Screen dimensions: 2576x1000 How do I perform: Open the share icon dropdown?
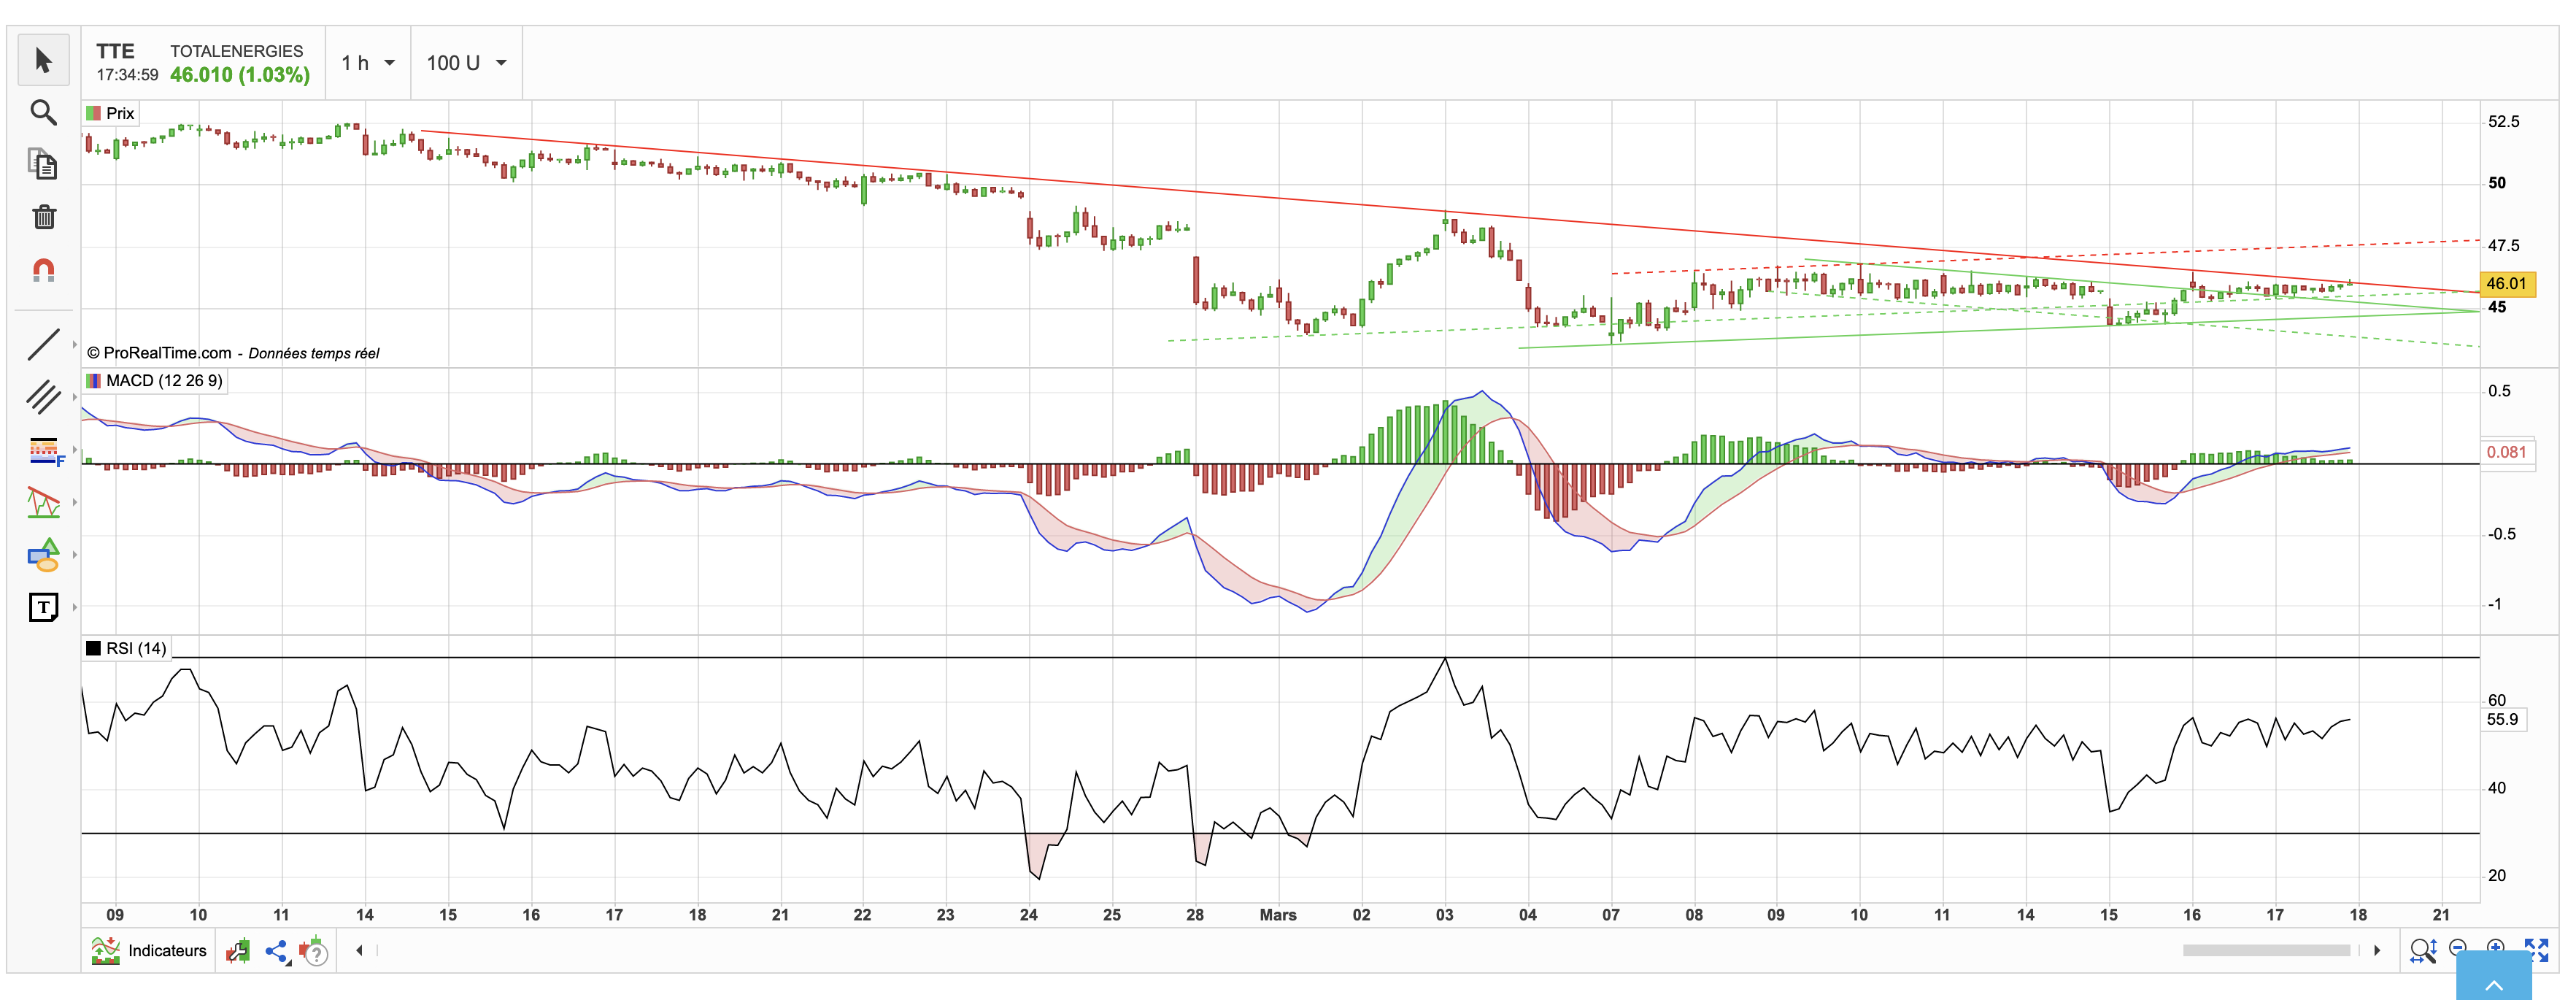pos(277,952)
